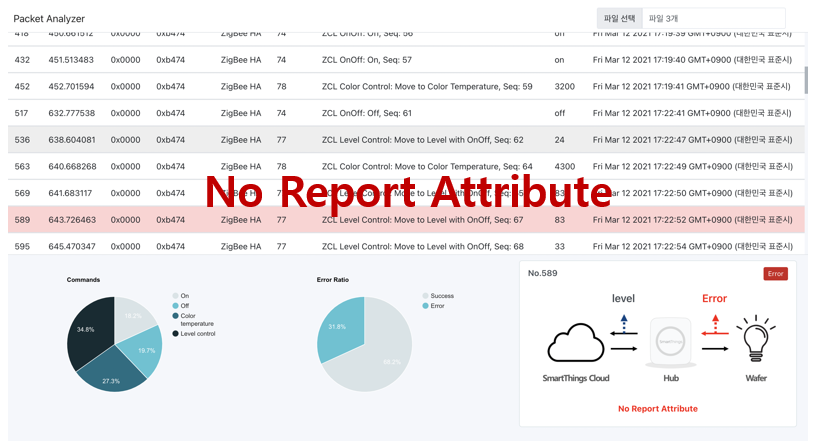Click the SmartThings Hub icon
This screenshot has height=448, width=813.
(670, 342)
